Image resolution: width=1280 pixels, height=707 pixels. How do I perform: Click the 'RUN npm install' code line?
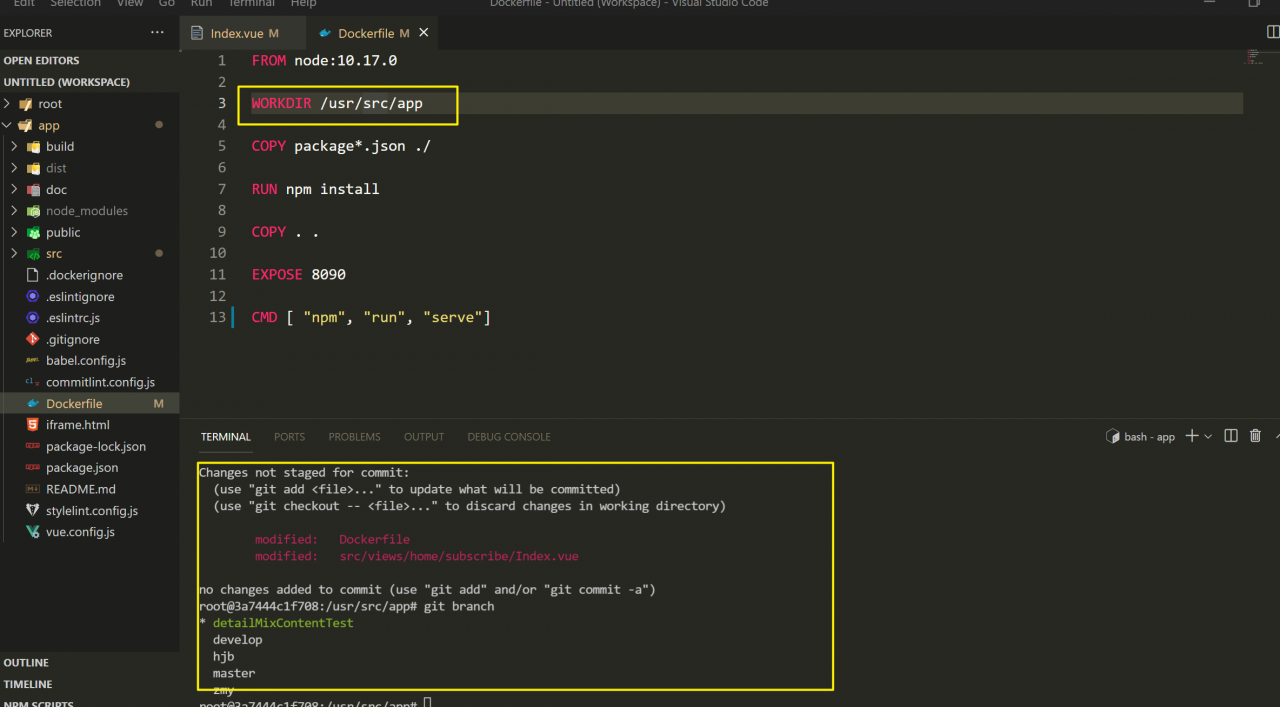[315, 189]
